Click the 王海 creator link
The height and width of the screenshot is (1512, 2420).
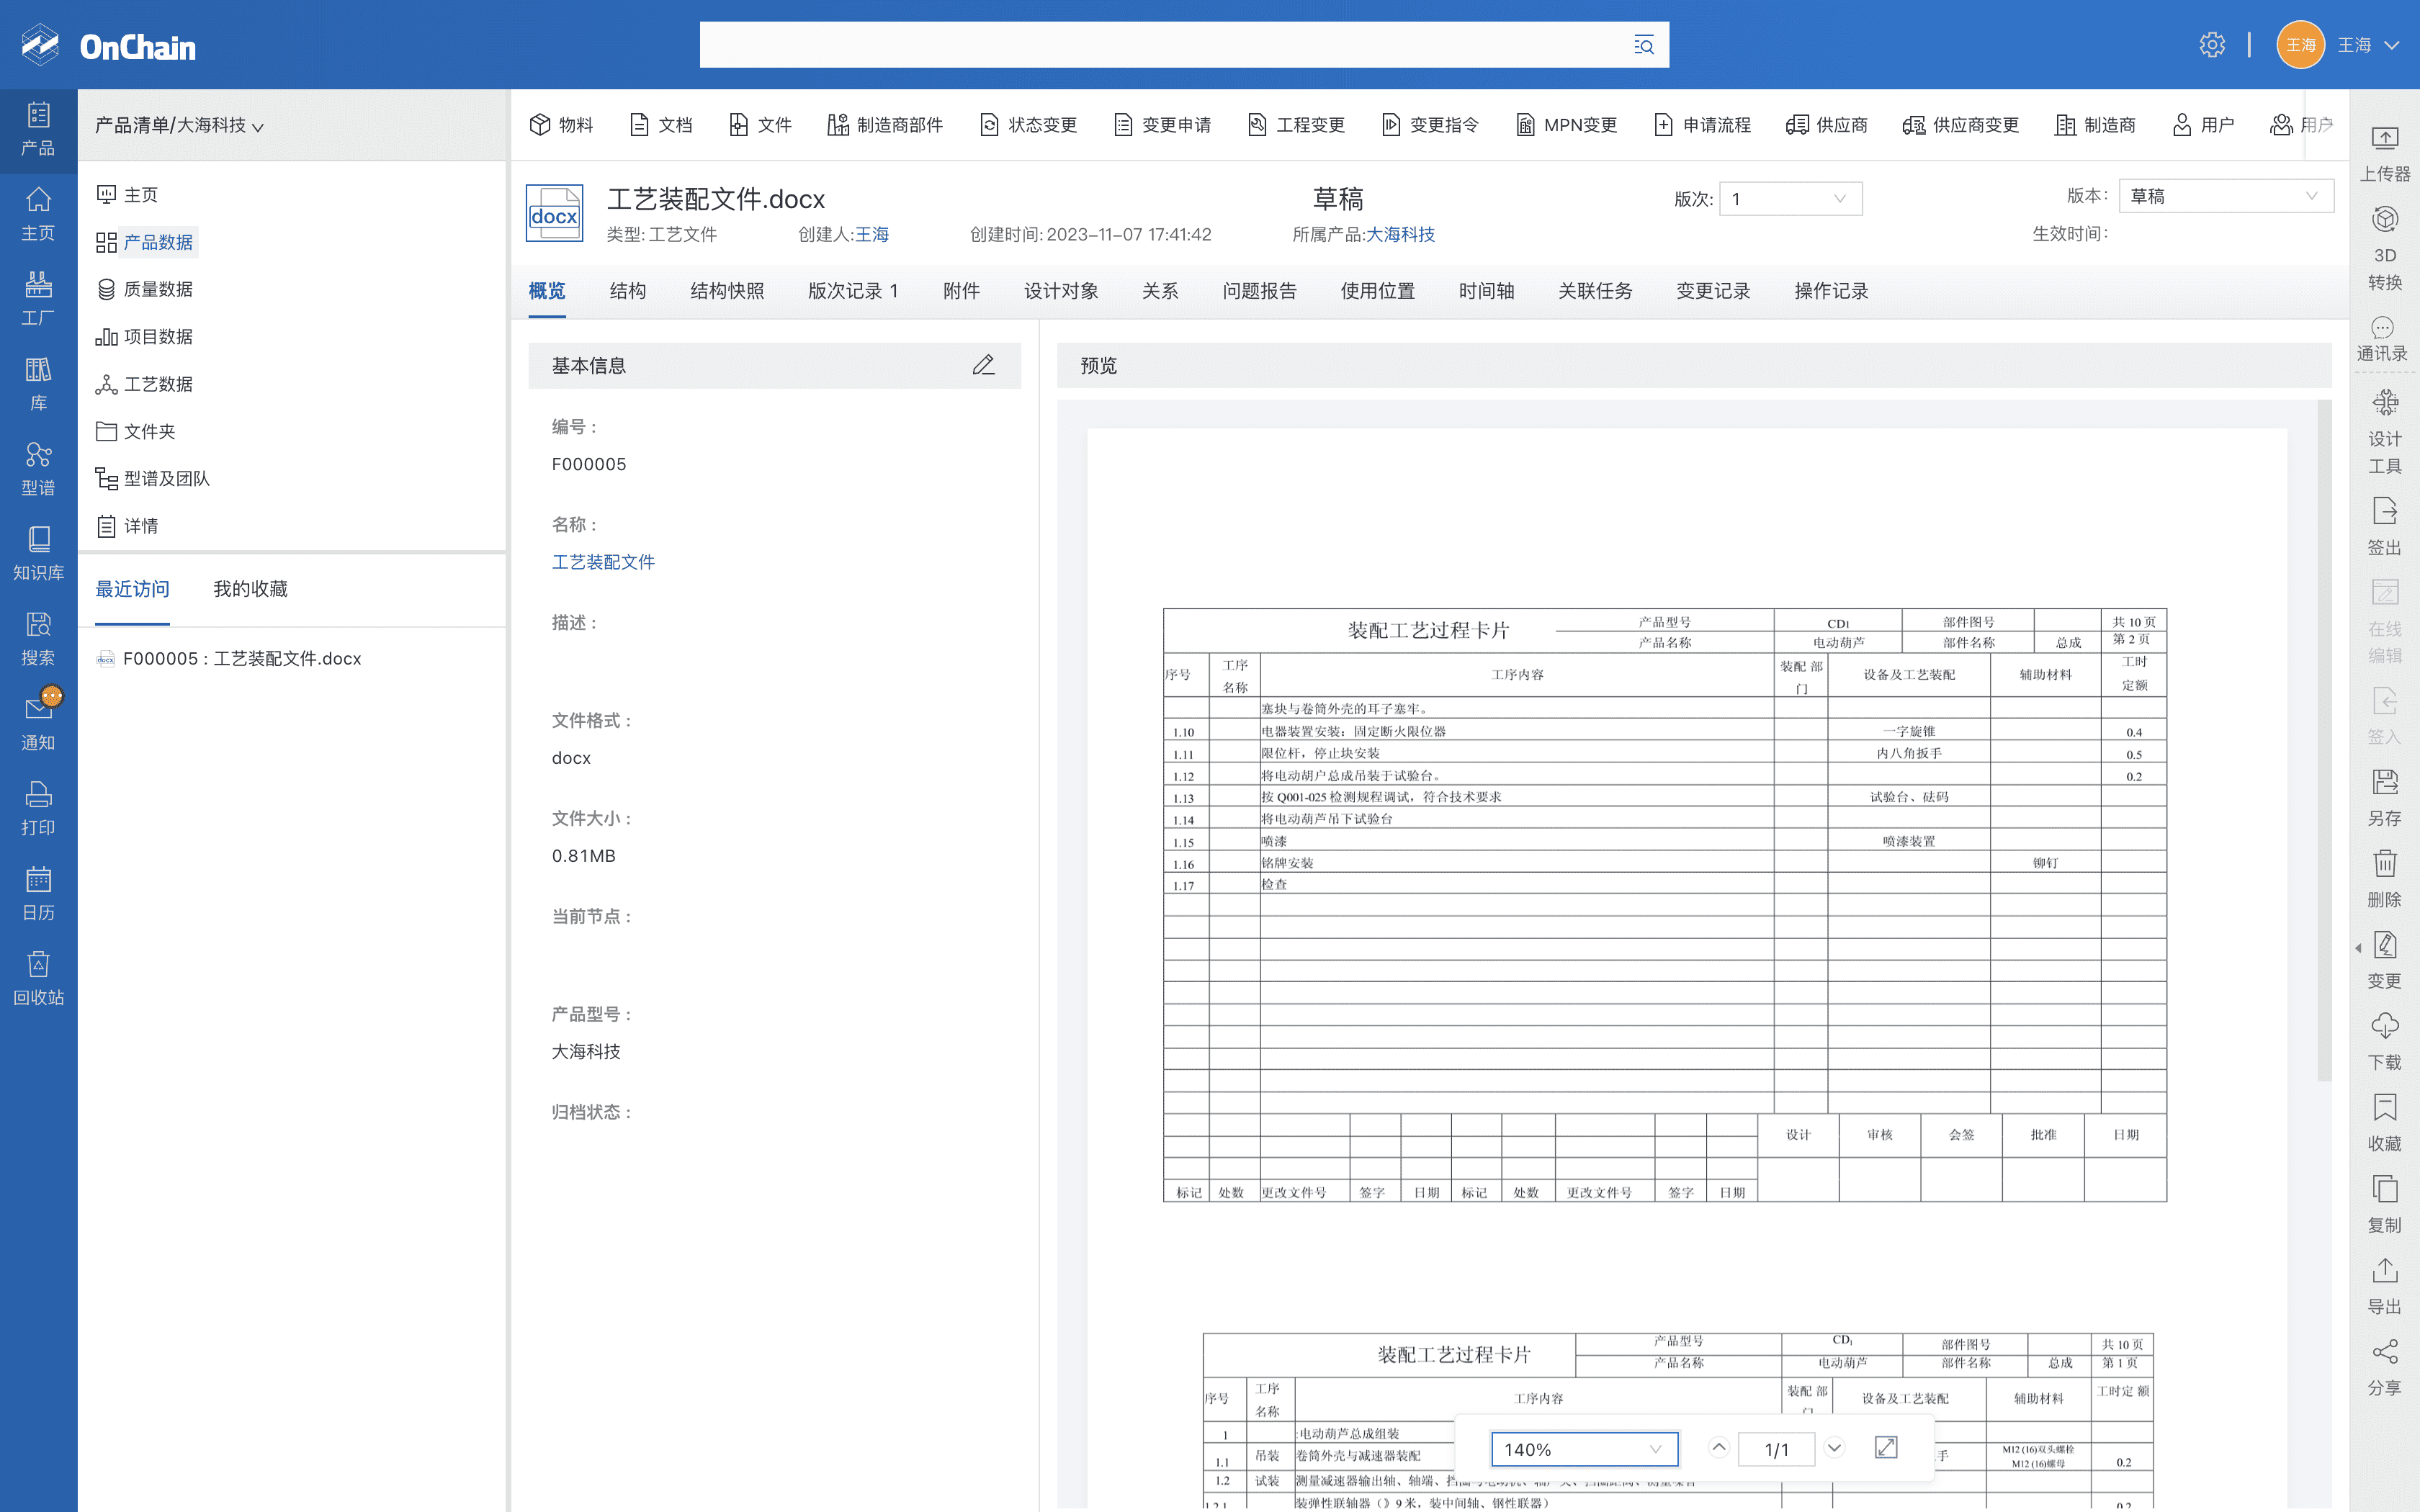coord(871,234)
